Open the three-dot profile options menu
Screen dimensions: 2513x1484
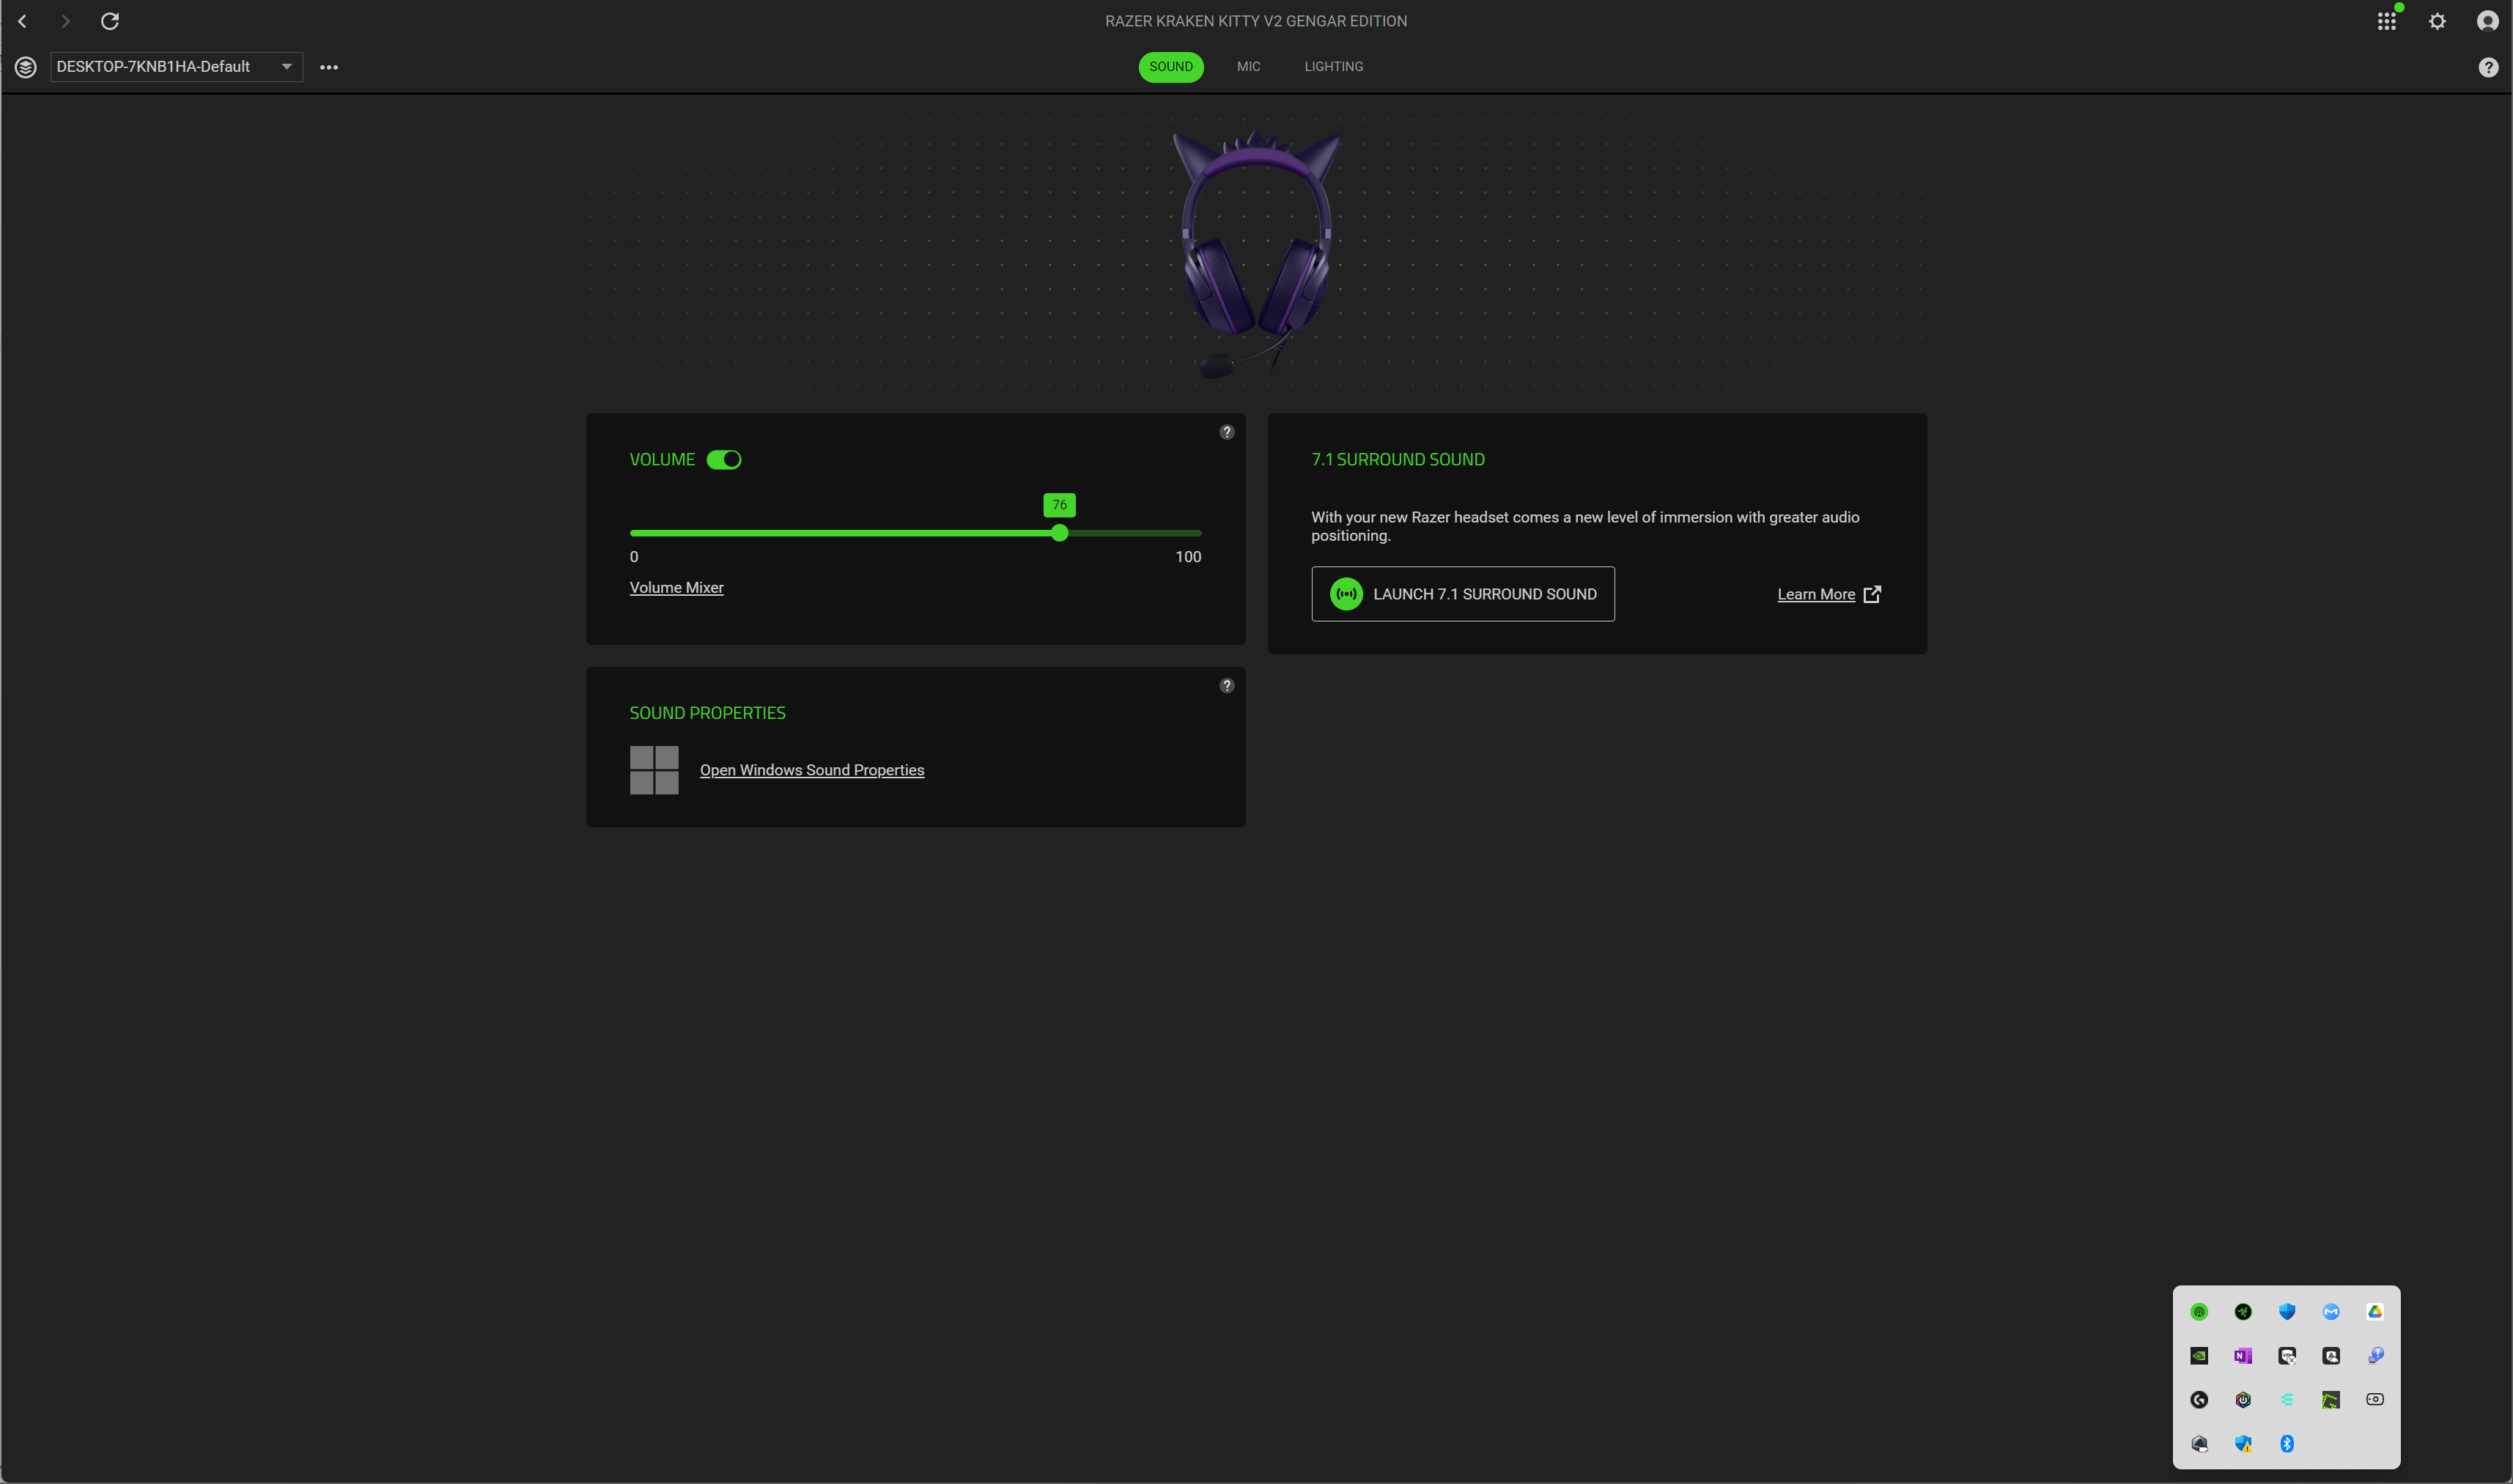[329, 67]
